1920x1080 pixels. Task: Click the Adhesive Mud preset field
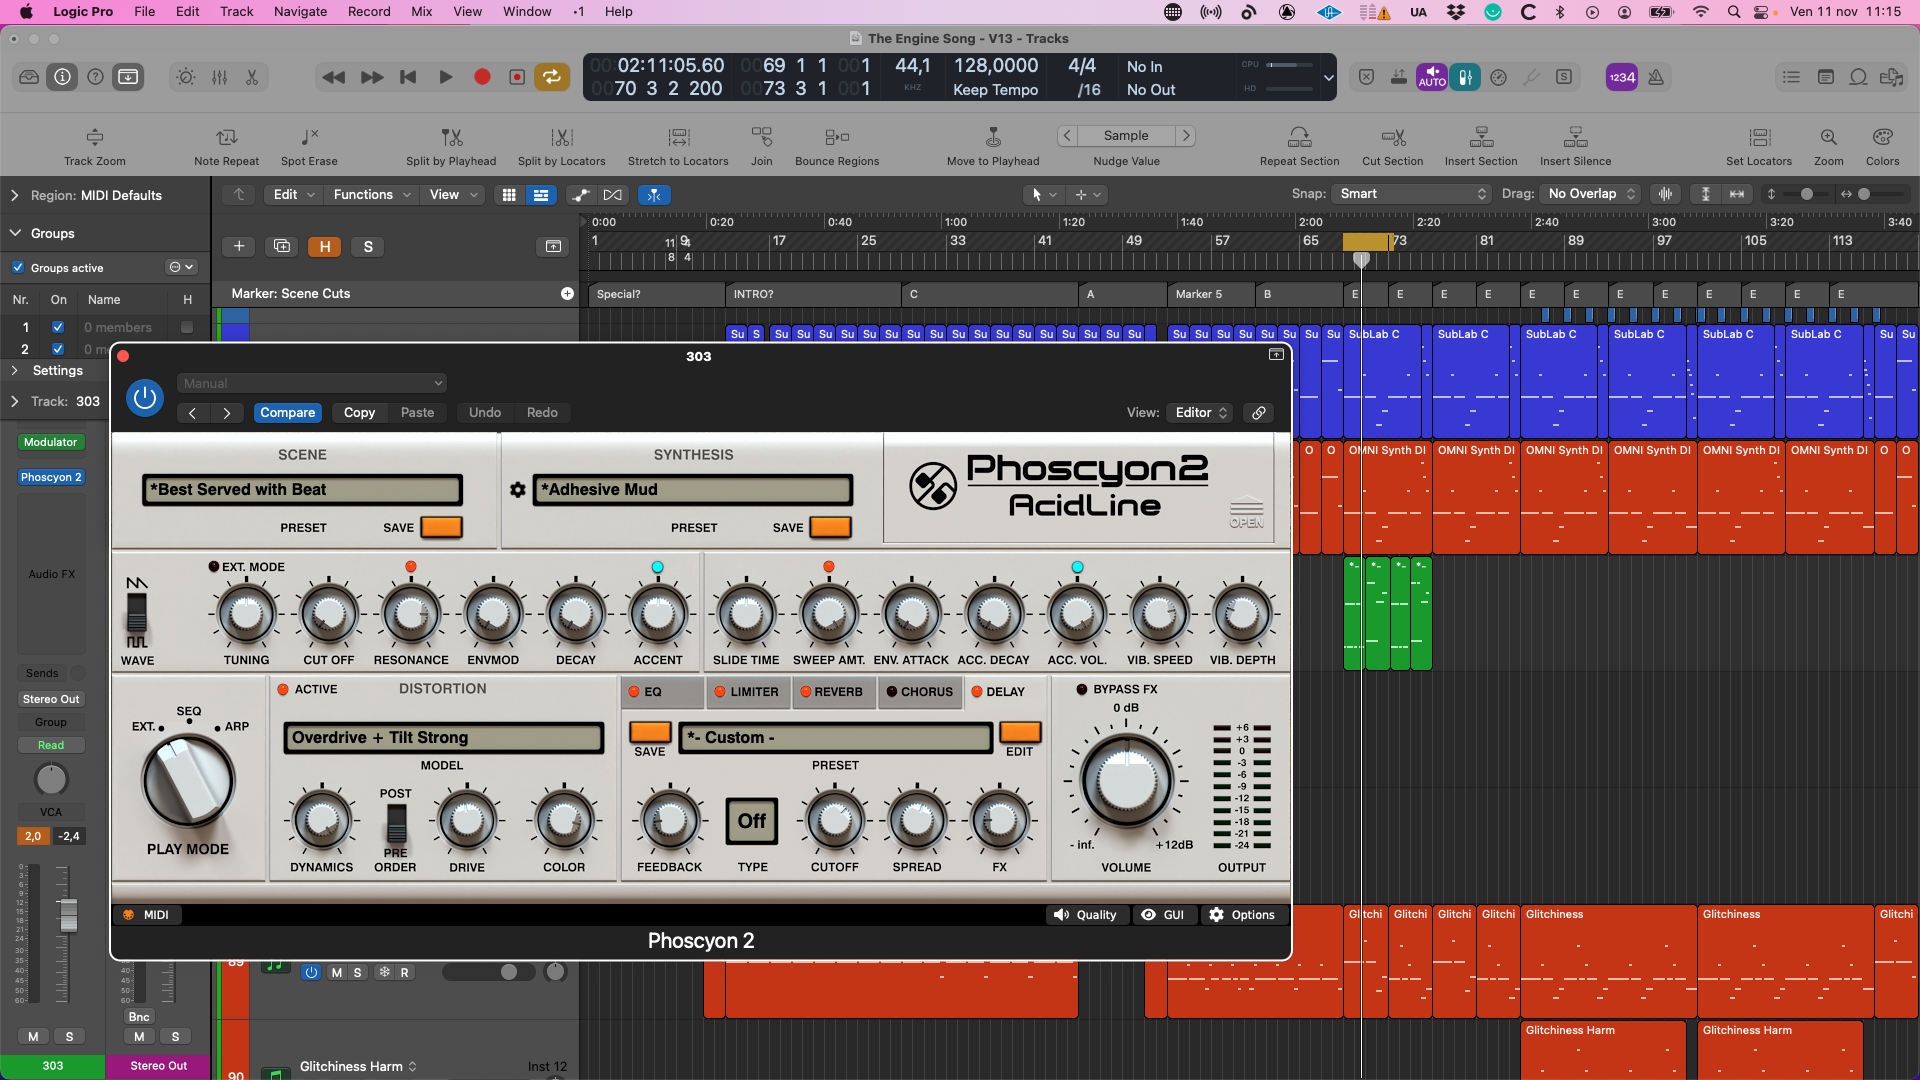click(692, 490)
